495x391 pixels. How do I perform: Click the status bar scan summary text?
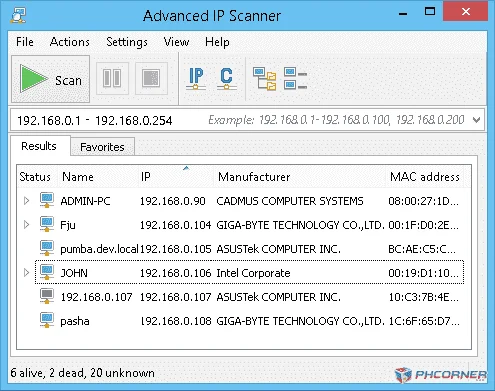click(83, 373)
